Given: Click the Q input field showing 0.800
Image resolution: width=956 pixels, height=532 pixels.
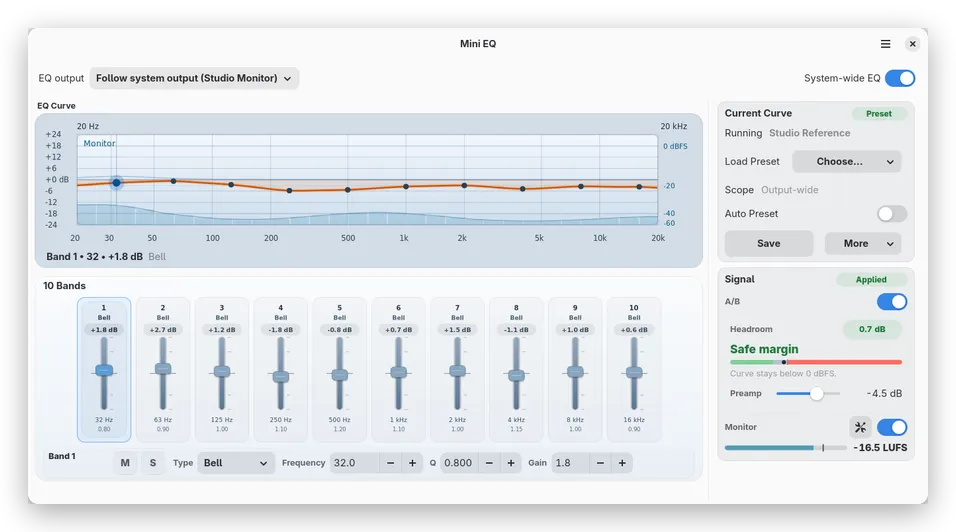Looking at the screenshot, I should (458, 463).
